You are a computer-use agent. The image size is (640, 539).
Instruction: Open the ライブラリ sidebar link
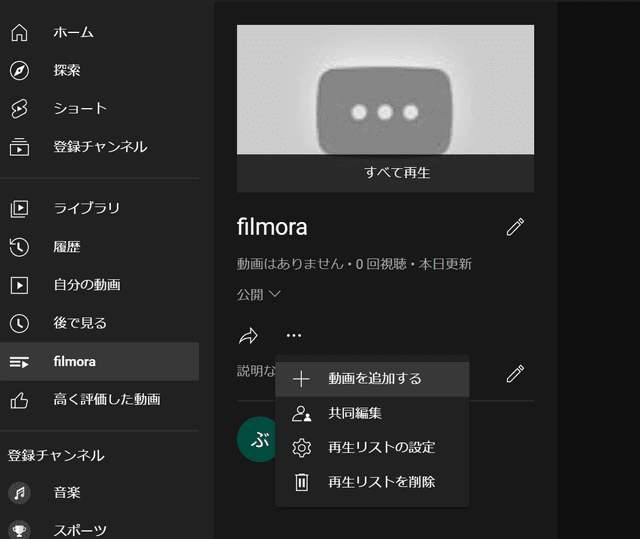click(100, 209)
